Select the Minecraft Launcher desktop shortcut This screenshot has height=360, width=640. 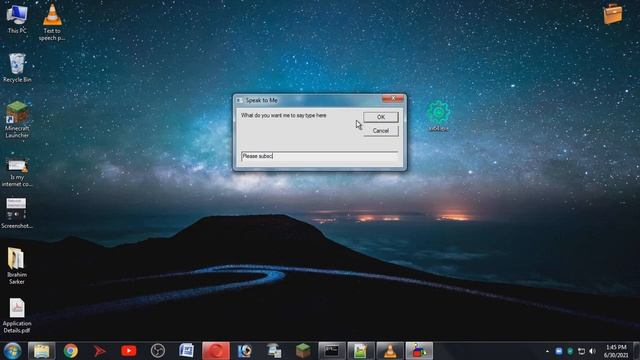(17, 120)
